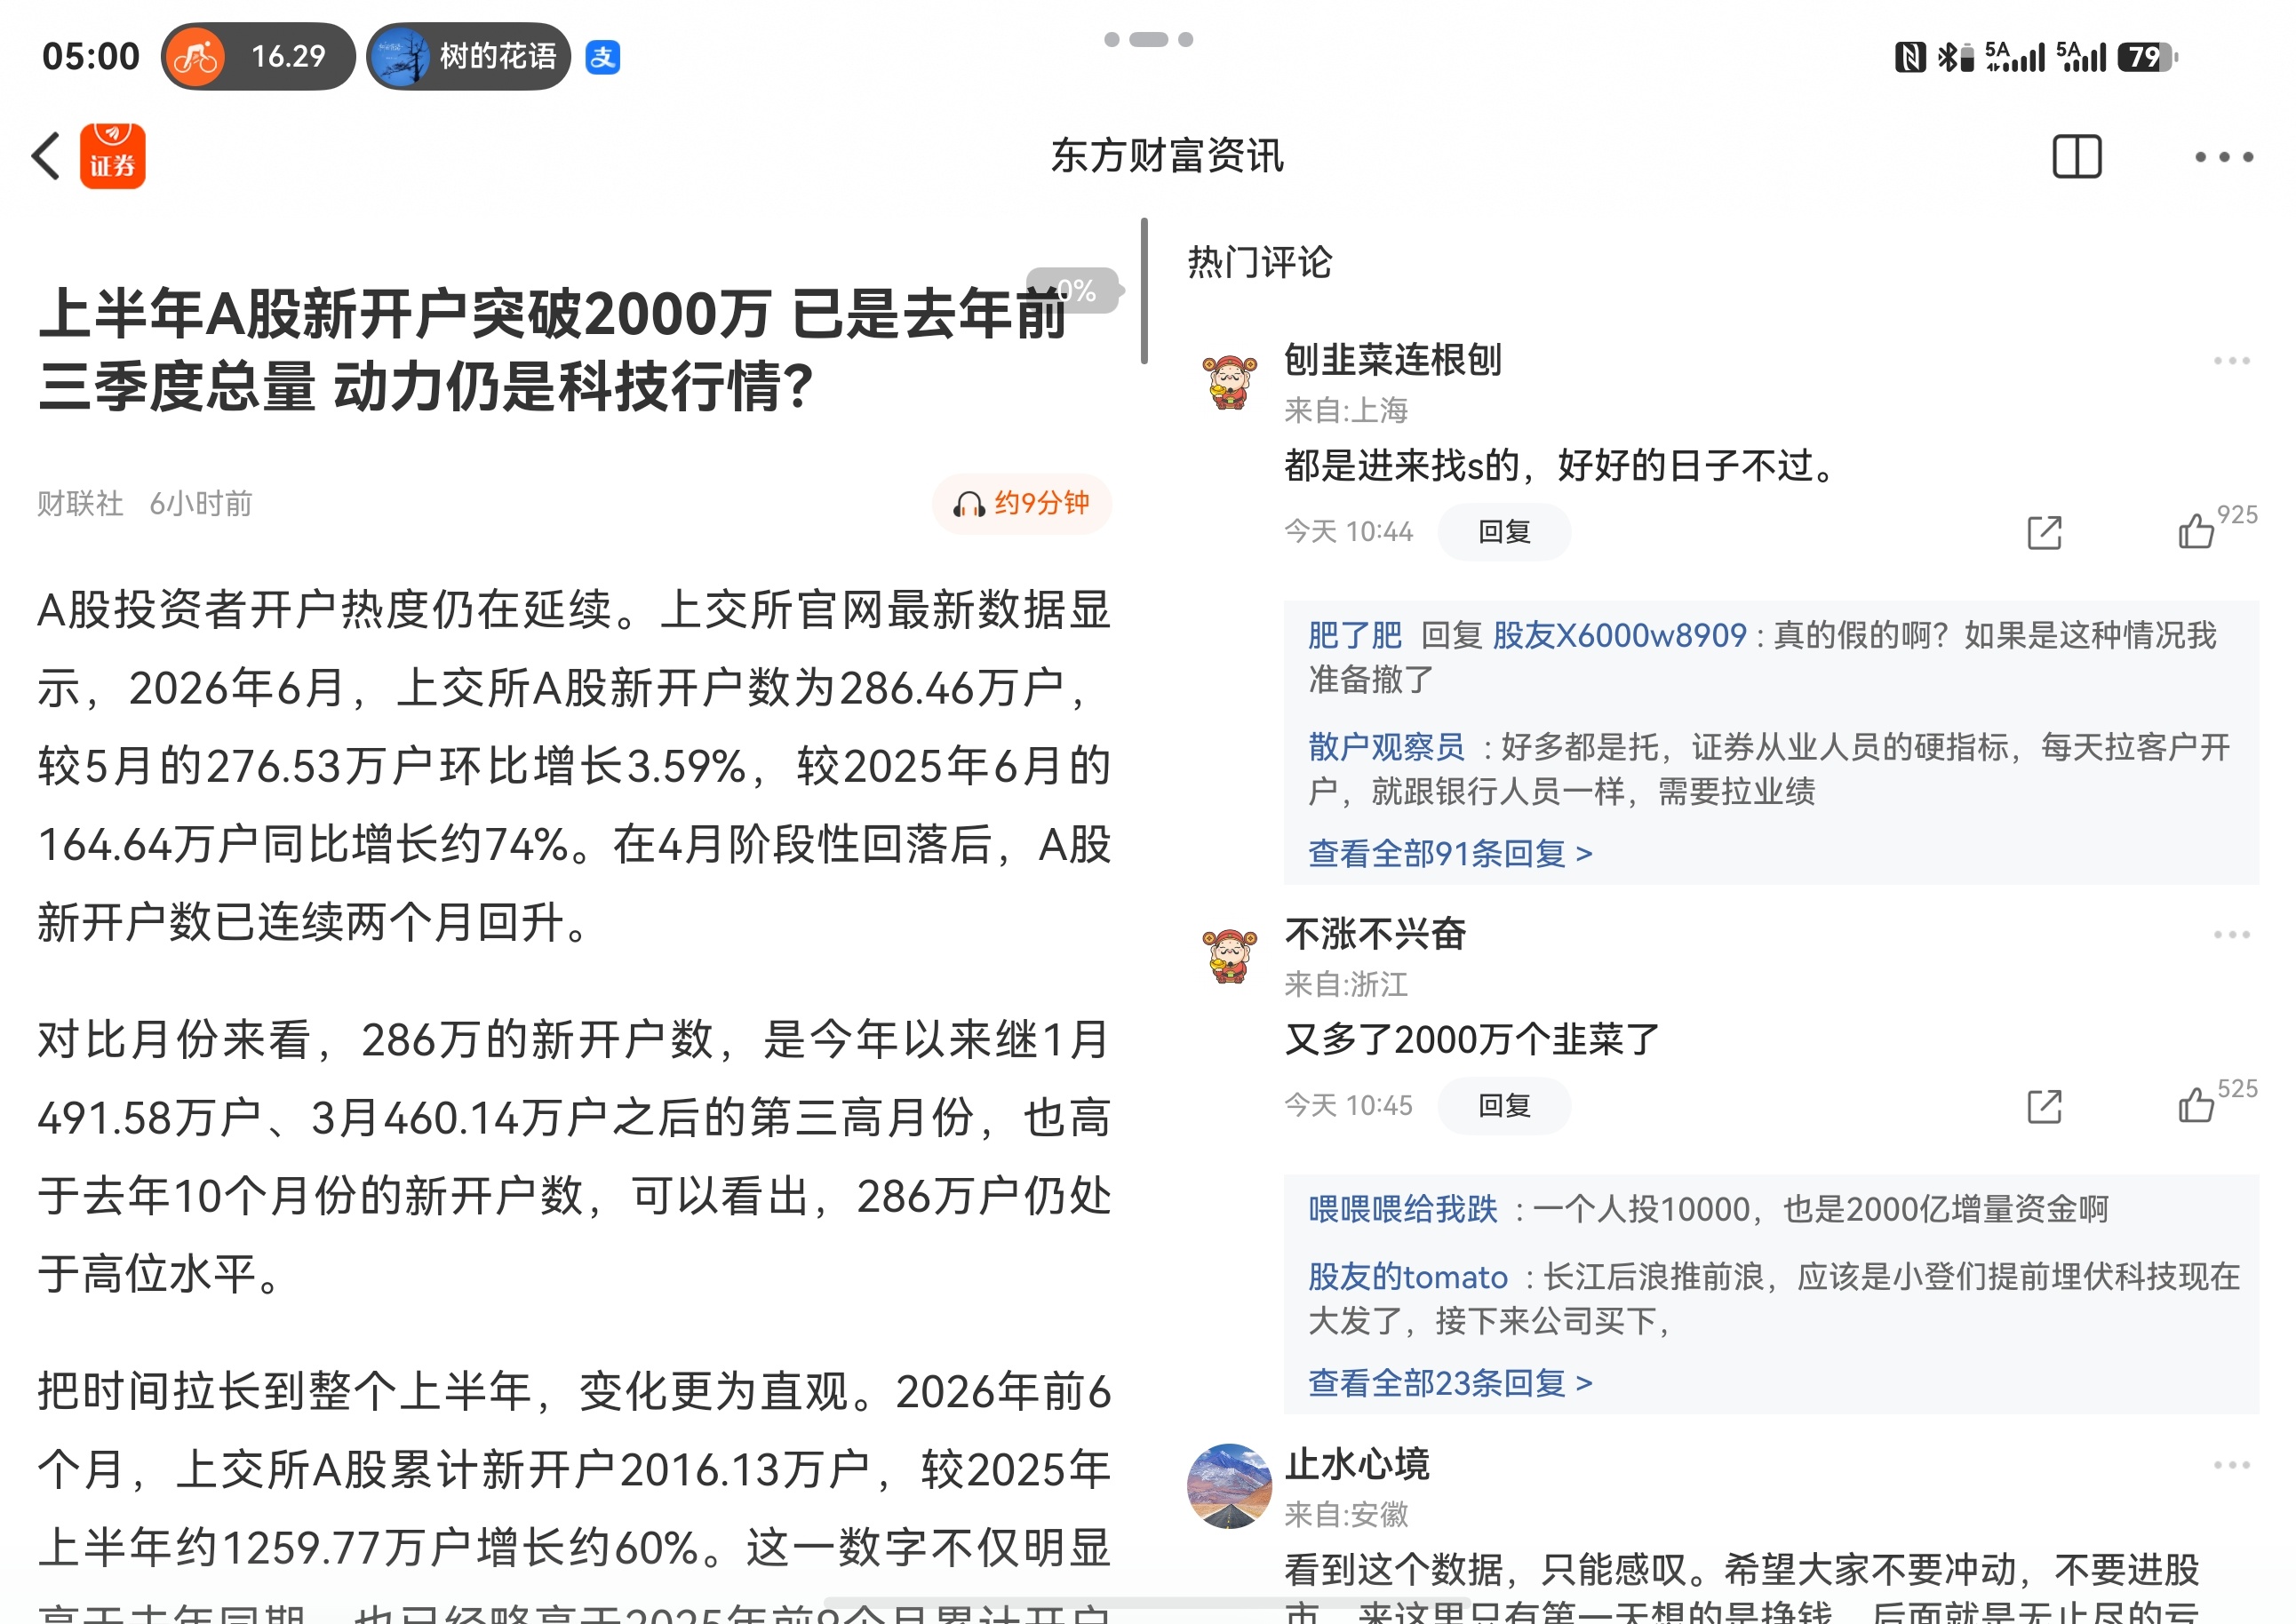
Task: Tap the 6小时前 timestamp
Action: [200, 503]
